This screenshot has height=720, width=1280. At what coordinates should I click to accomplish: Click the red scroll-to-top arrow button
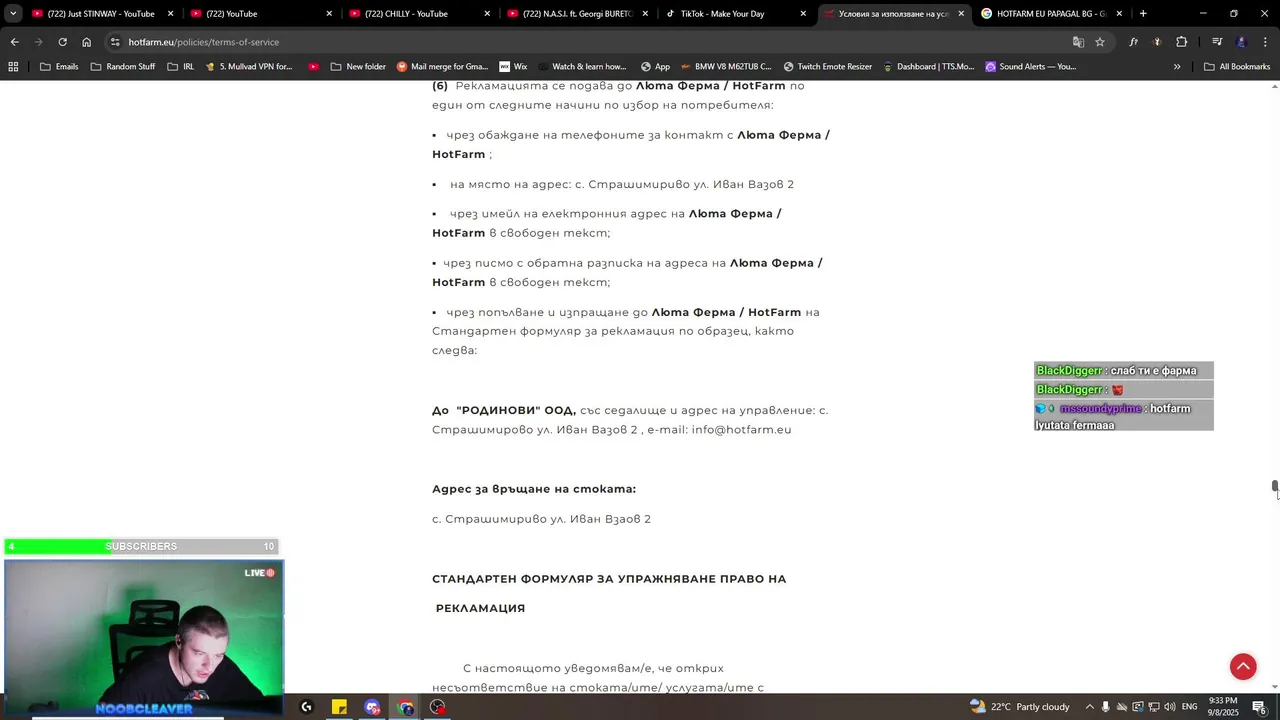(1243, 667)
